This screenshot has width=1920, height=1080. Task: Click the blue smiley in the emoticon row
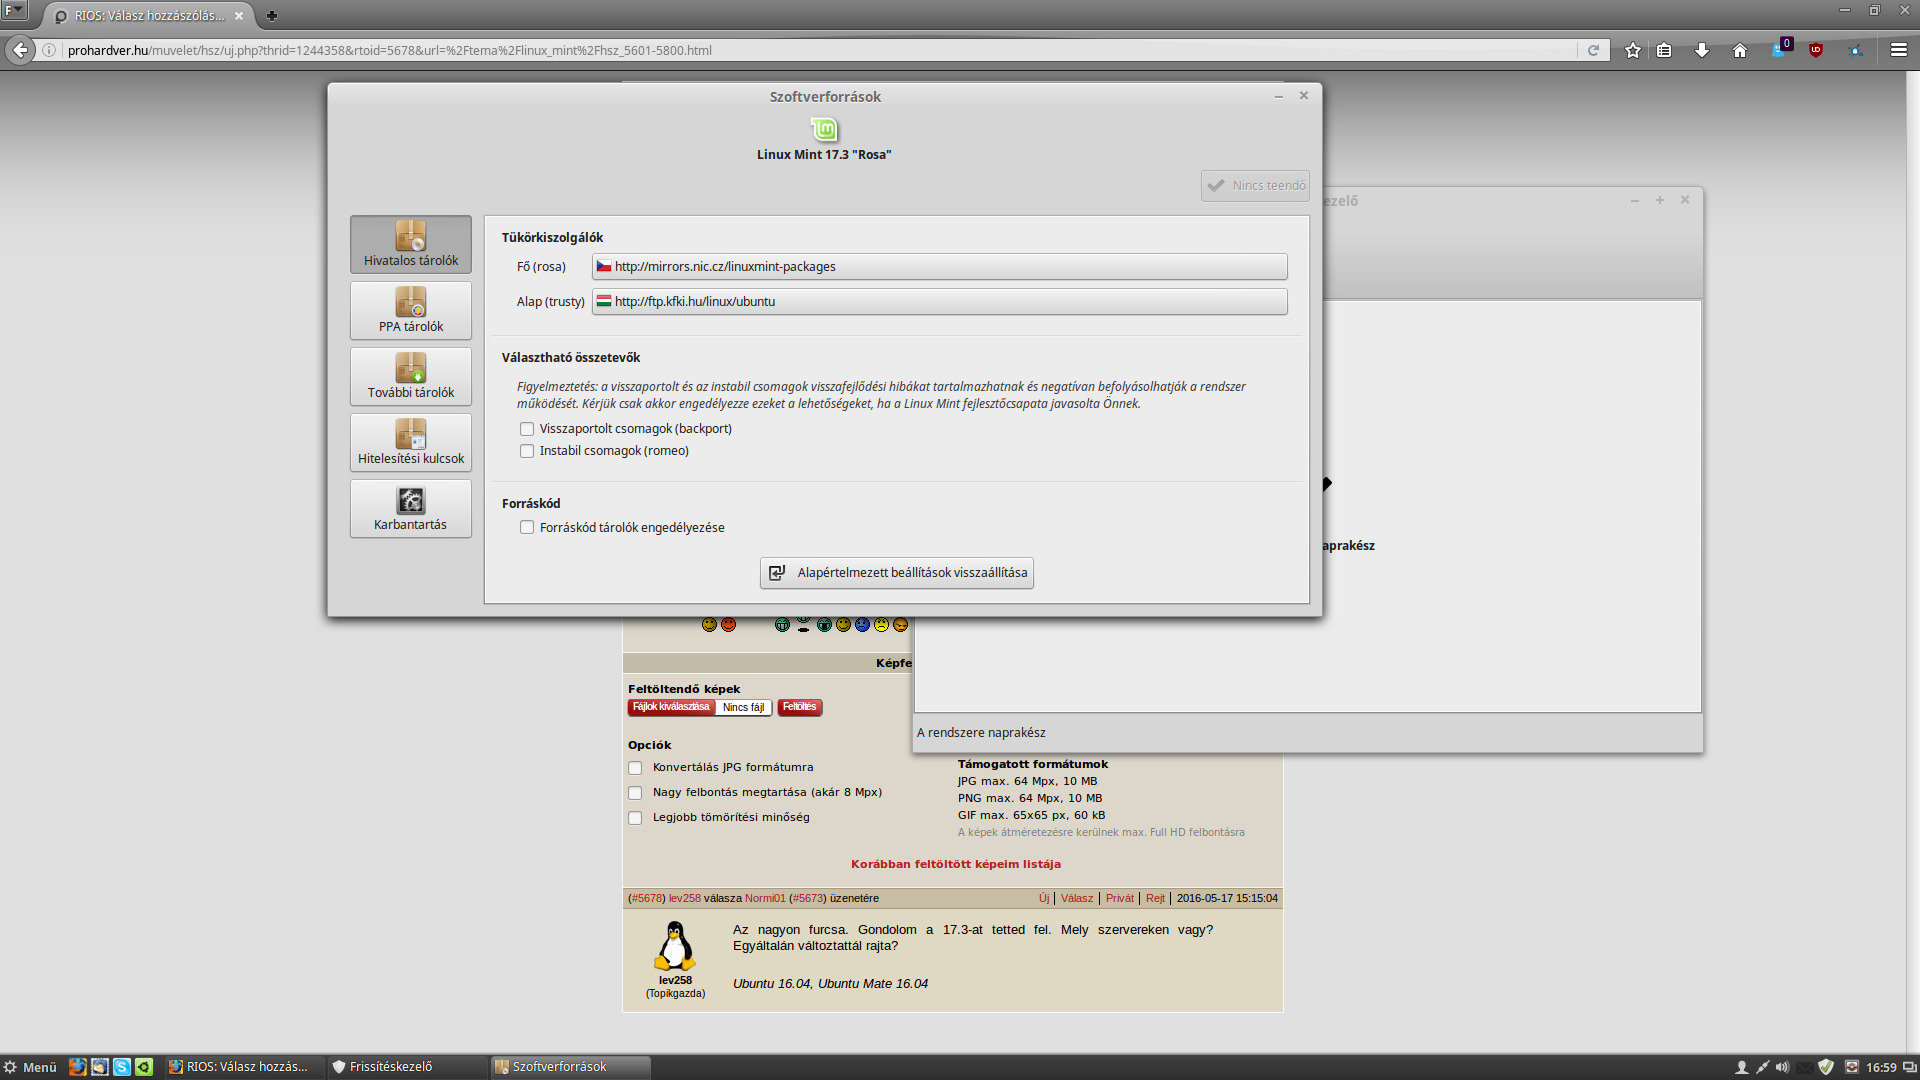coord(862,625)
